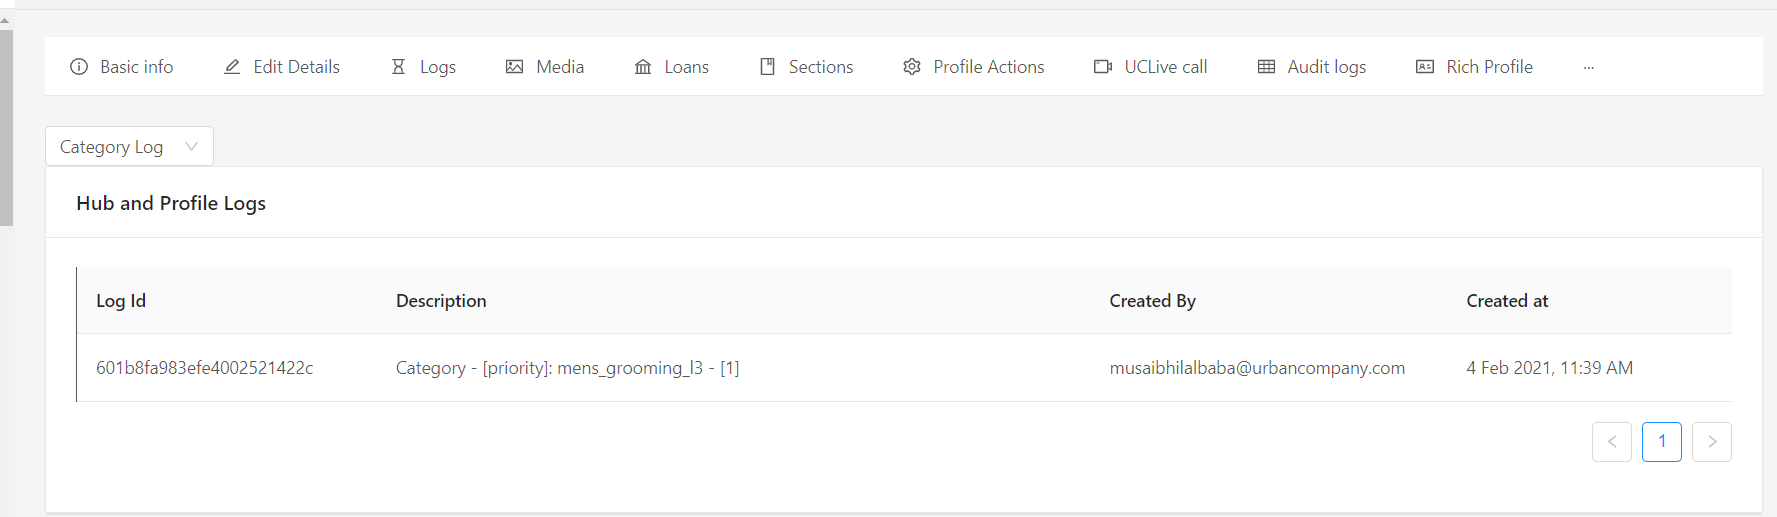Click the table icon for Audit logs
This screenshot has width=1777, height=517.
[x=1266, y=67]
